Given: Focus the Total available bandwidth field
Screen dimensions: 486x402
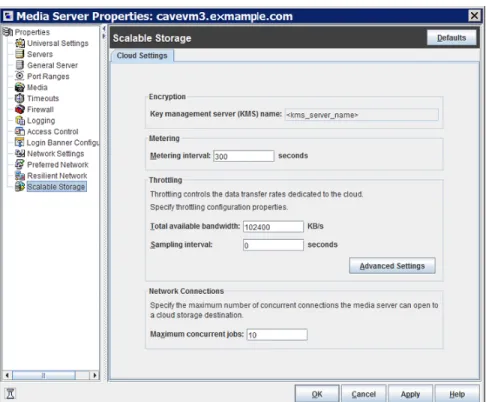Looking at the screenshot, I should pos(273,227).
